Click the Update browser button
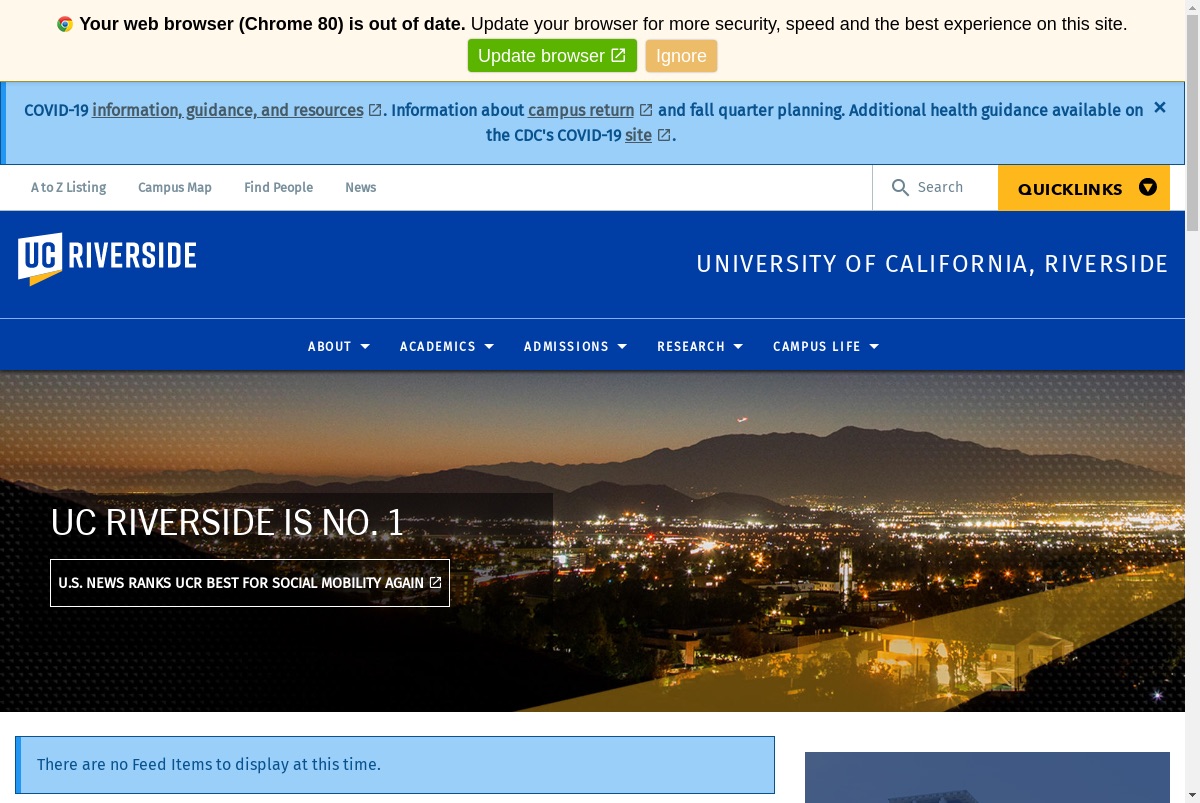Screen dimensions: 1200x803 tap(552, 56)
